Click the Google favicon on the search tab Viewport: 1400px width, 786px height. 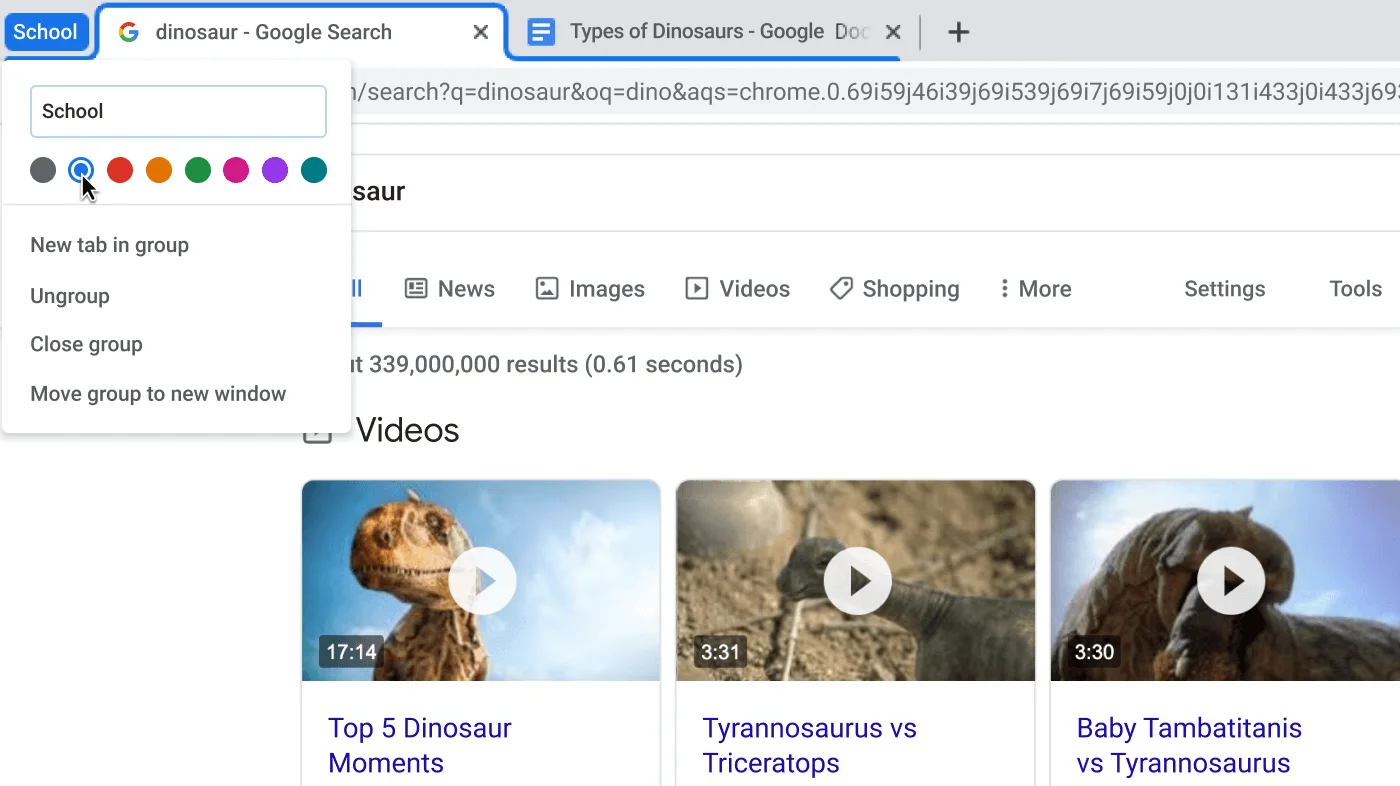point(128,31)
